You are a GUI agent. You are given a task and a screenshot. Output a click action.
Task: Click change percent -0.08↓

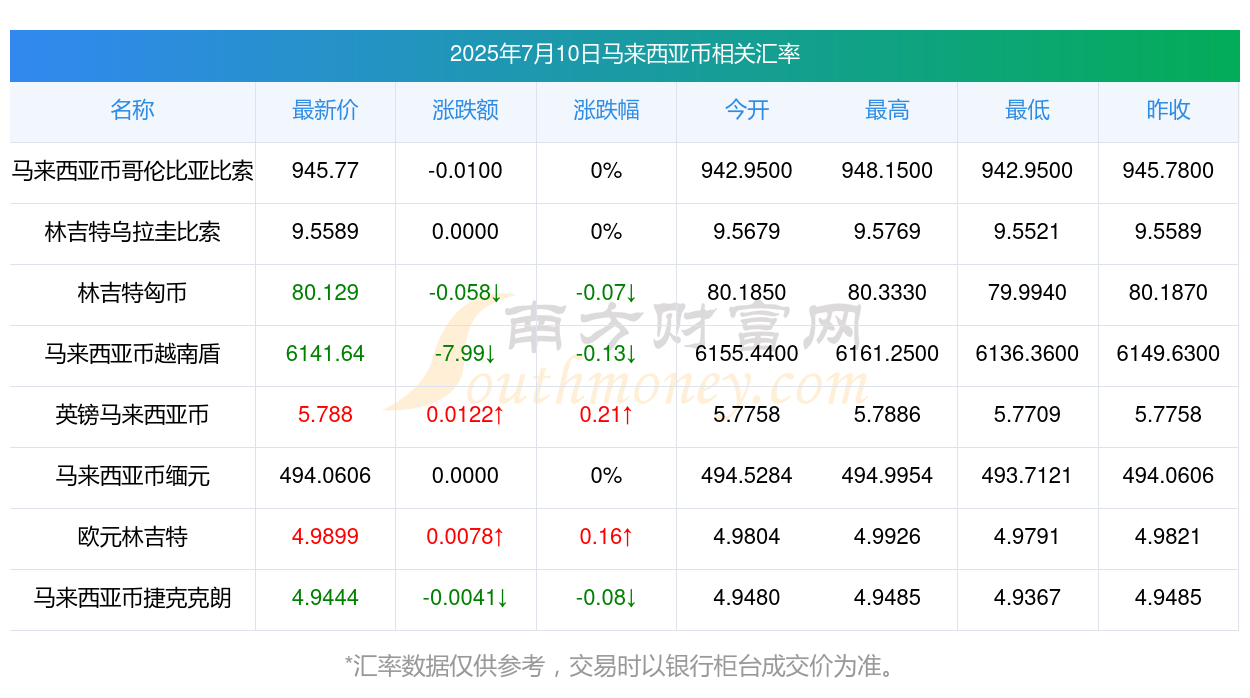[606, 598]
